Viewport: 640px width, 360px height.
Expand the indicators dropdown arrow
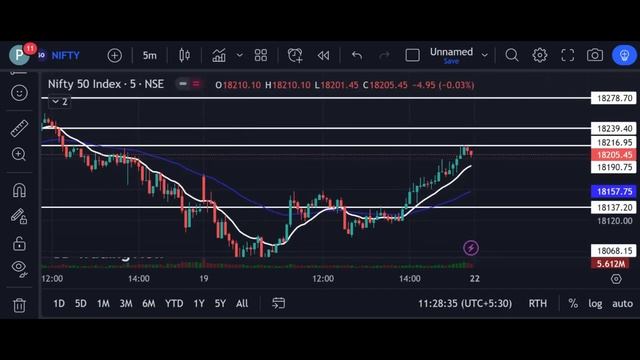pos(240,55)
